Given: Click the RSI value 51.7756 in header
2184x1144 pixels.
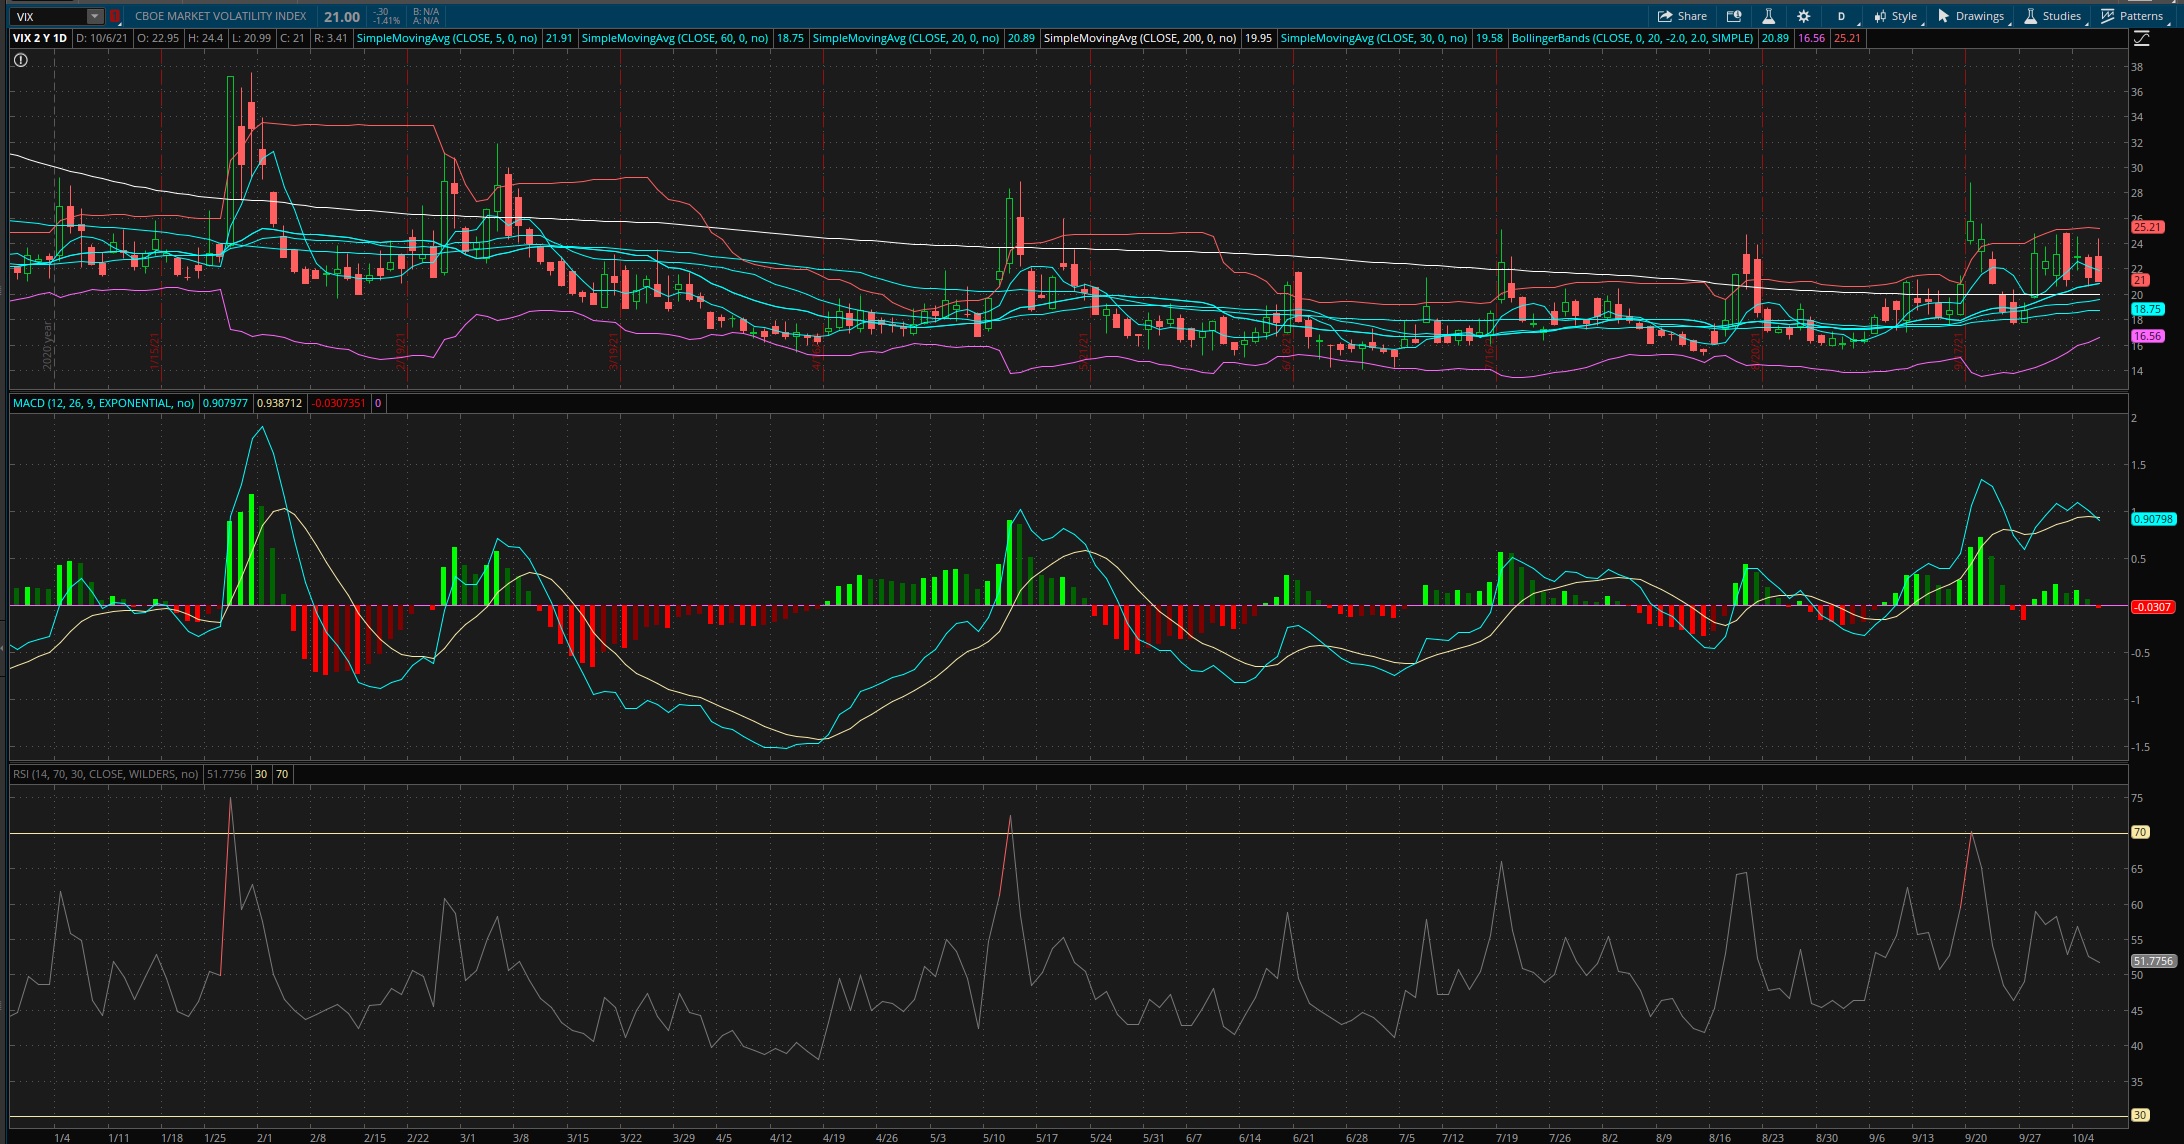Looking at the screenshot, I should click(226, 774).
